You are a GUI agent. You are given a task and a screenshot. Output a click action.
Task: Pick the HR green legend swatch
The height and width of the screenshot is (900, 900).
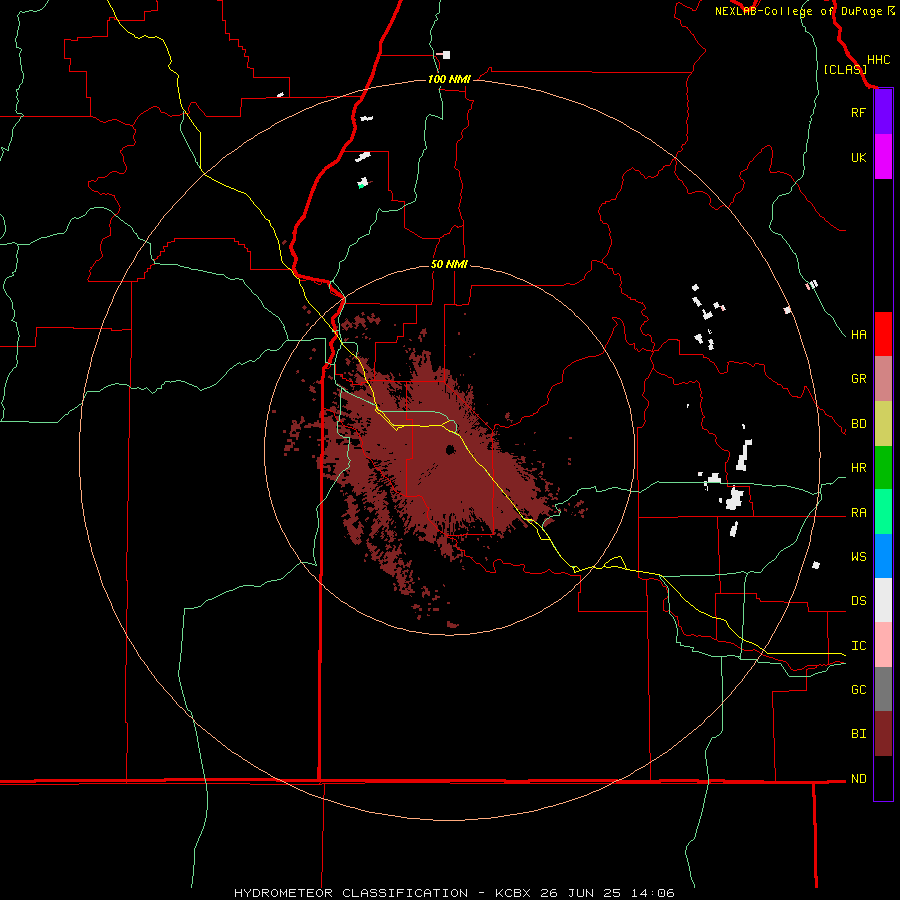[x=883, y=467]
